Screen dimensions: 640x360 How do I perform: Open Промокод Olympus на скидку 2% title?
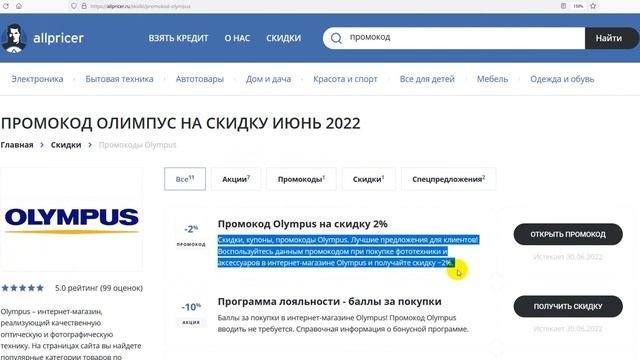[302, 224]
